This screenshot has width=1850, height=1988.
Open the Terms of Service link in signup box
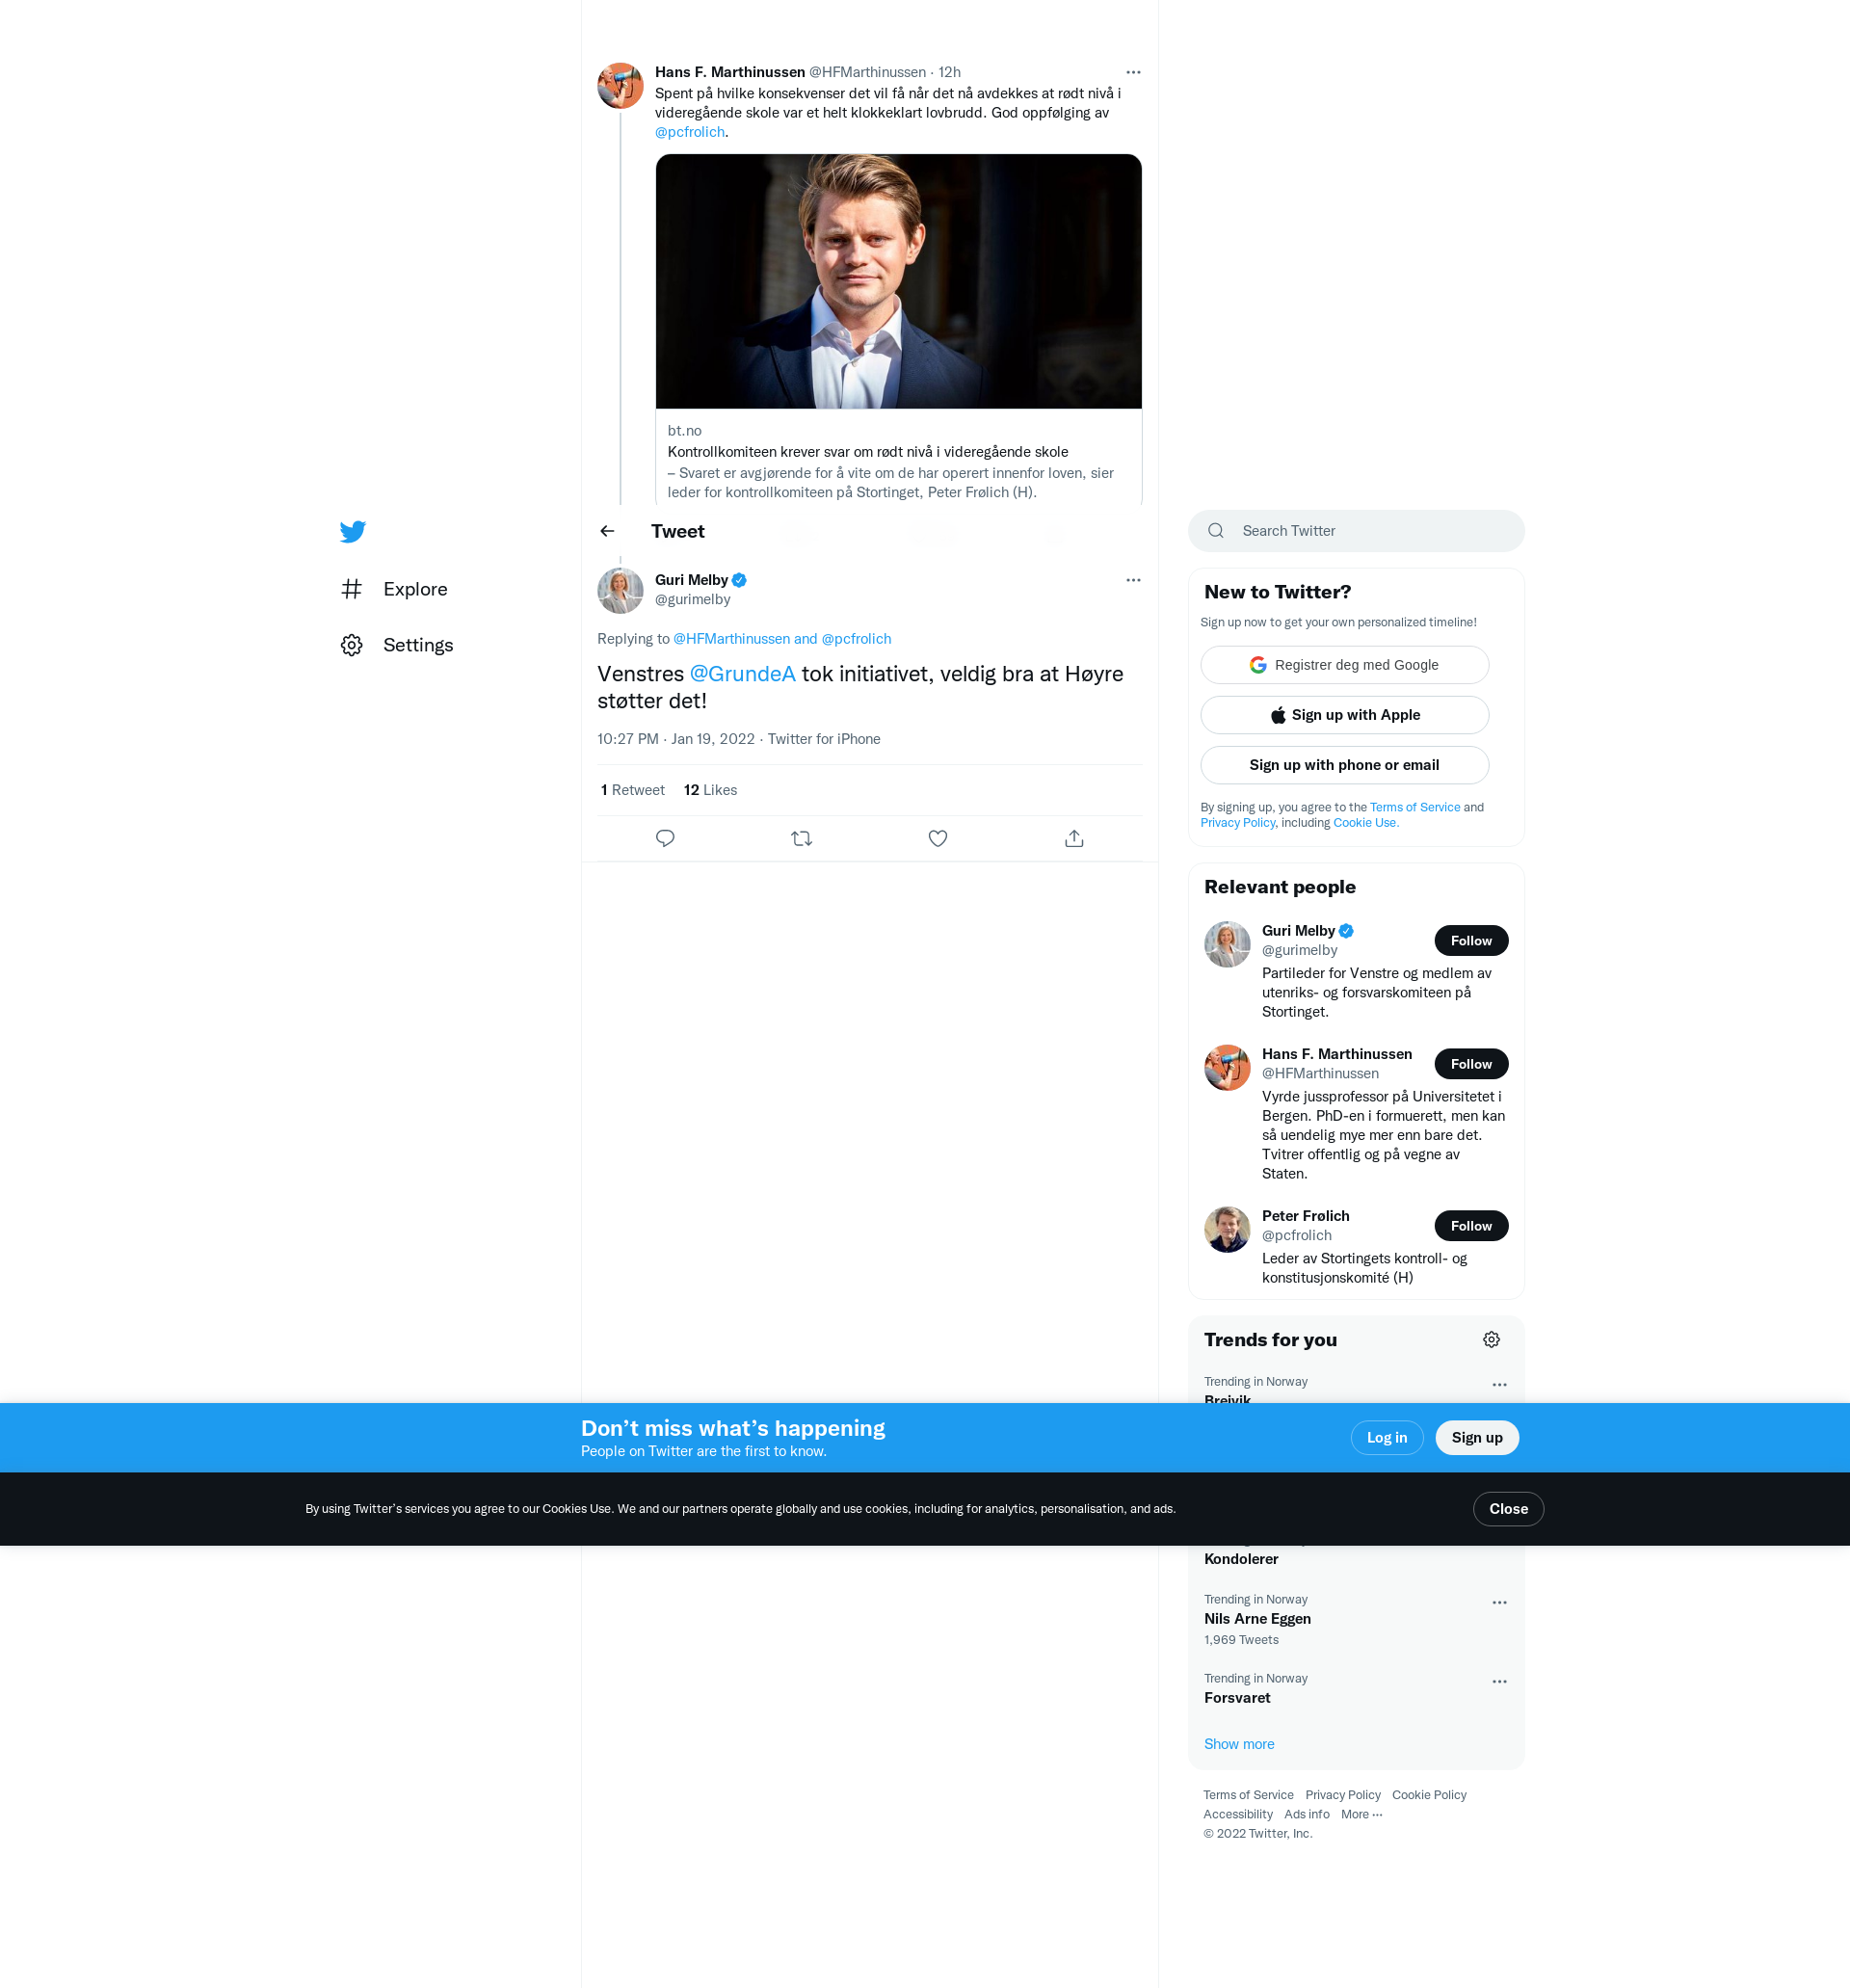[1414, 807]
